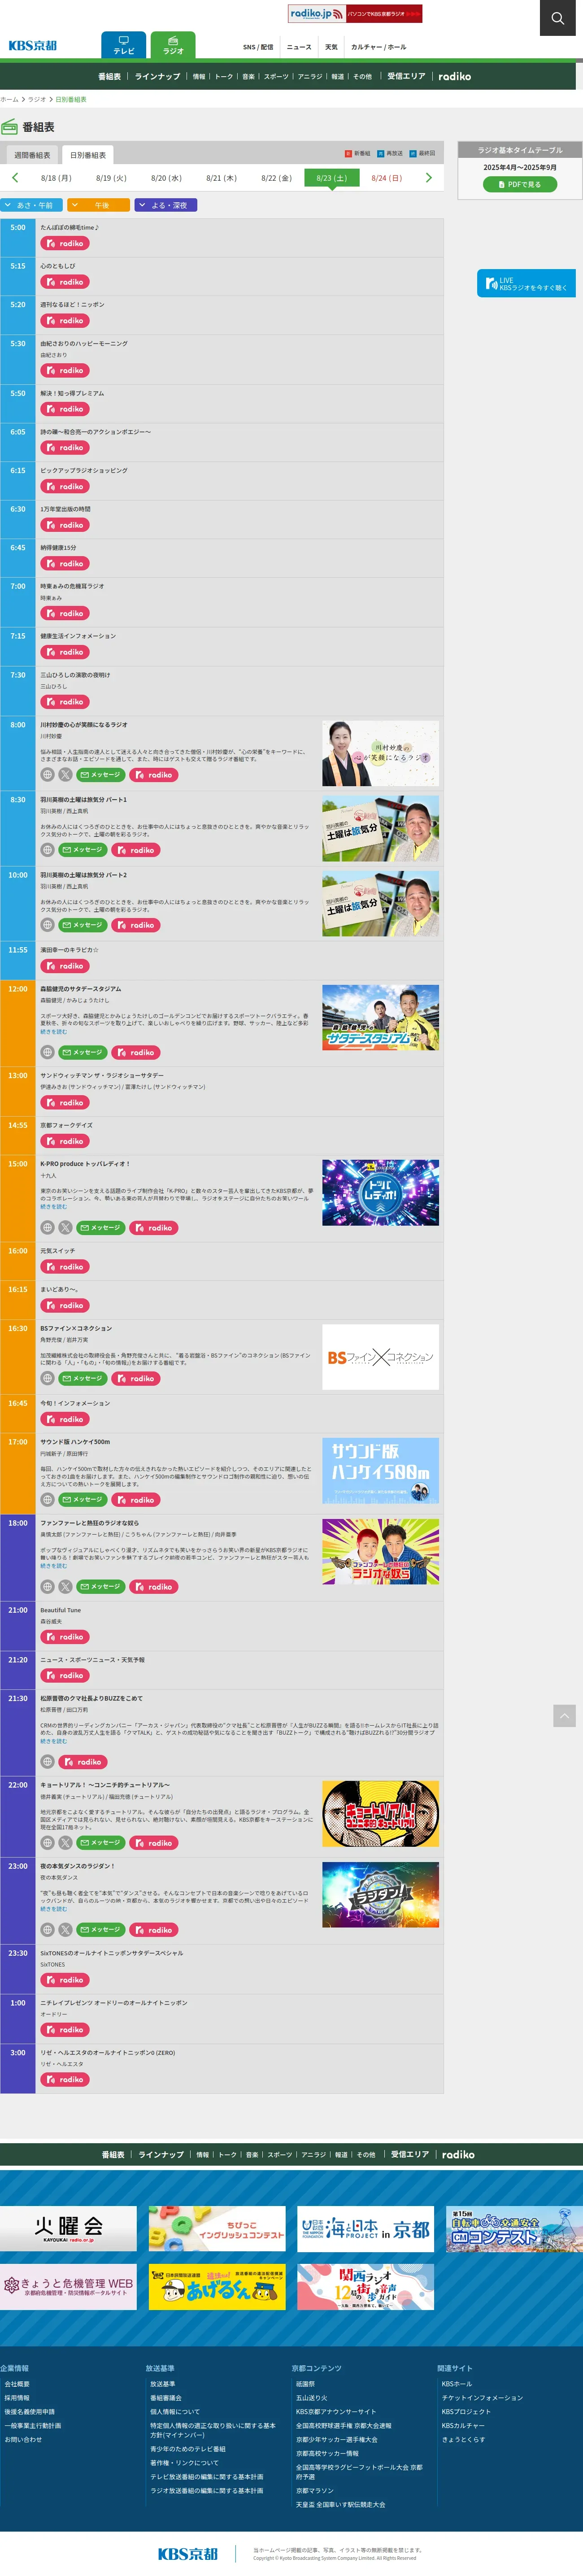583x2576 pixels.
Task: Open X icon for K-PRO トッパレディオ
Action: (x=65, y=1227)
